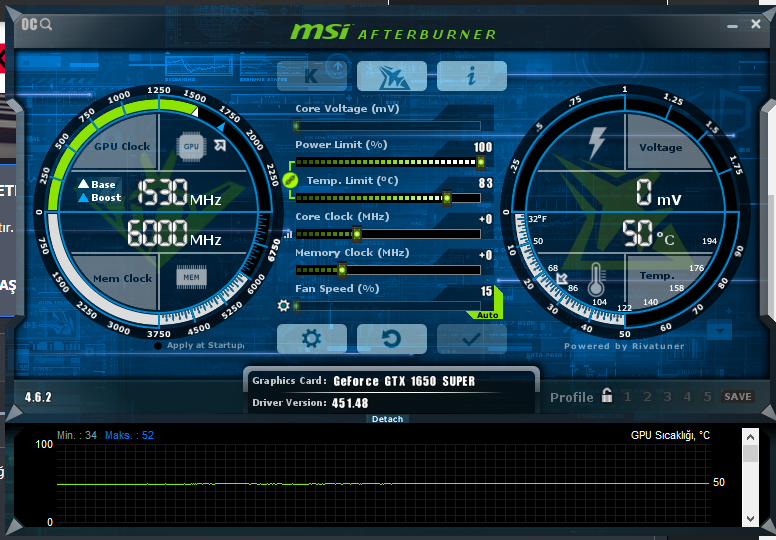Click the GeForce GTX 1650 SUPER card name
The image size is (776, 540).
coord(404,381)
